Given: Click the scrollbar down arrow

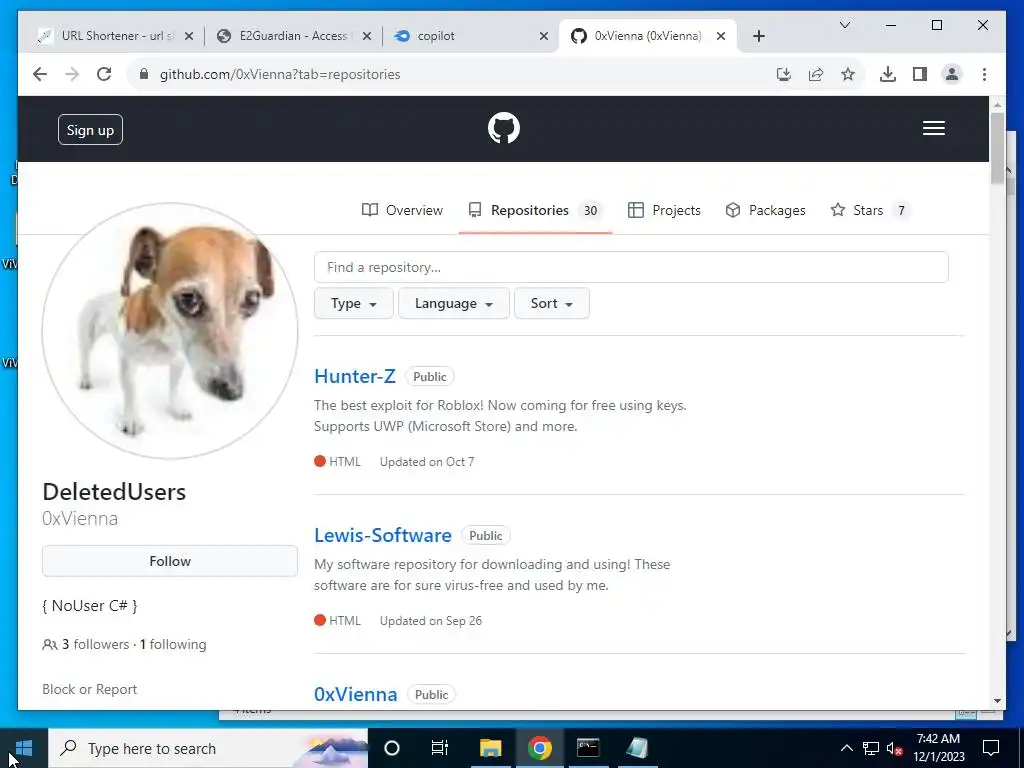Looking at the screenshot, I should (x=997, y=701).
